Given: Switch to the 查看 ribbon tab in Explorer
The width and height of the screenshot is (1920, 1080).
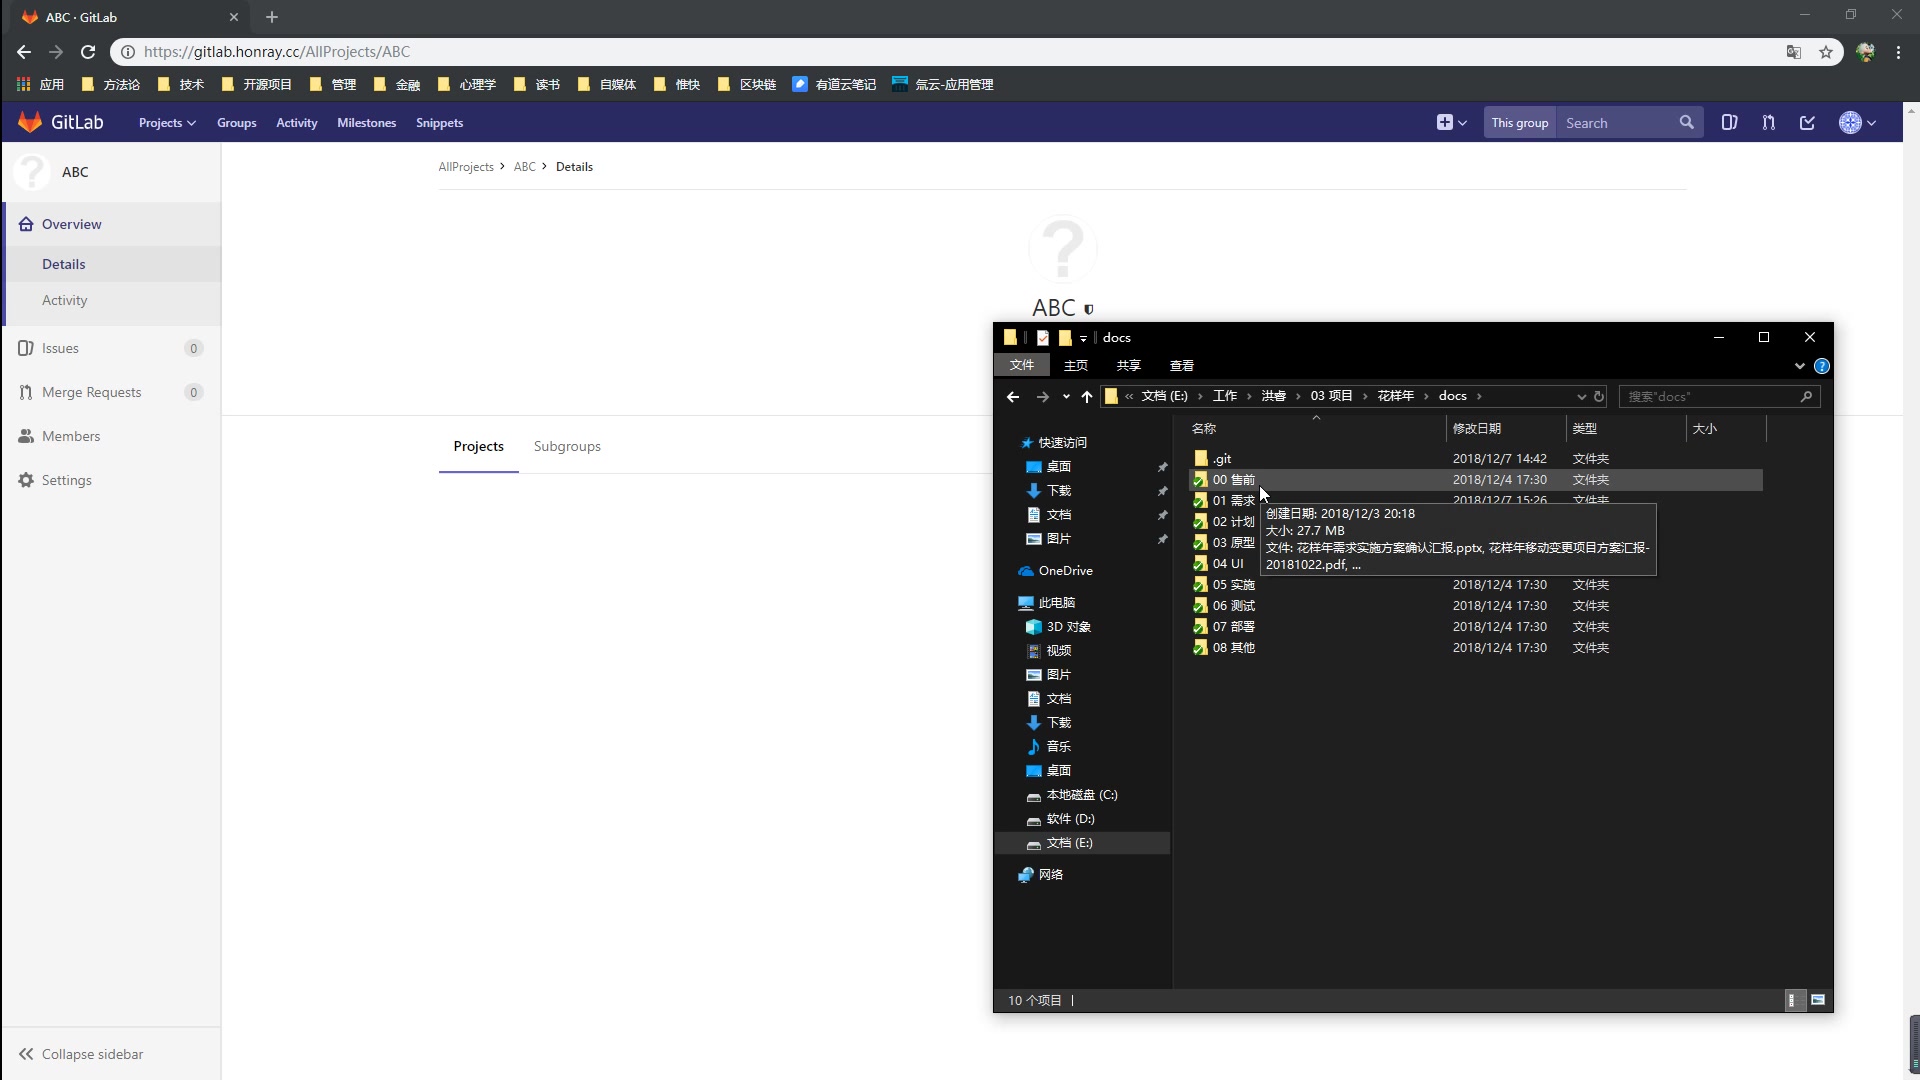Looking at the screenshot, I should tap(1181, 365).
